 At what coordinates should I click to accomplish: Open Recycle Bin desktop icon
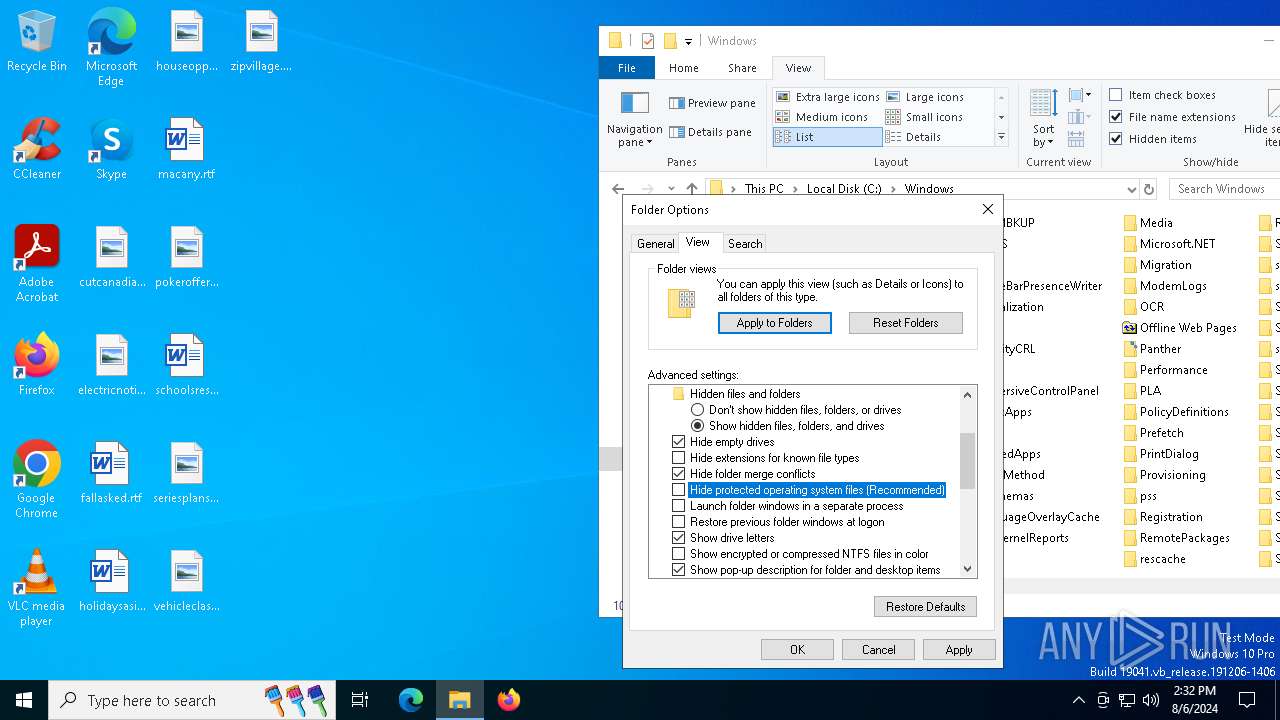36,41
